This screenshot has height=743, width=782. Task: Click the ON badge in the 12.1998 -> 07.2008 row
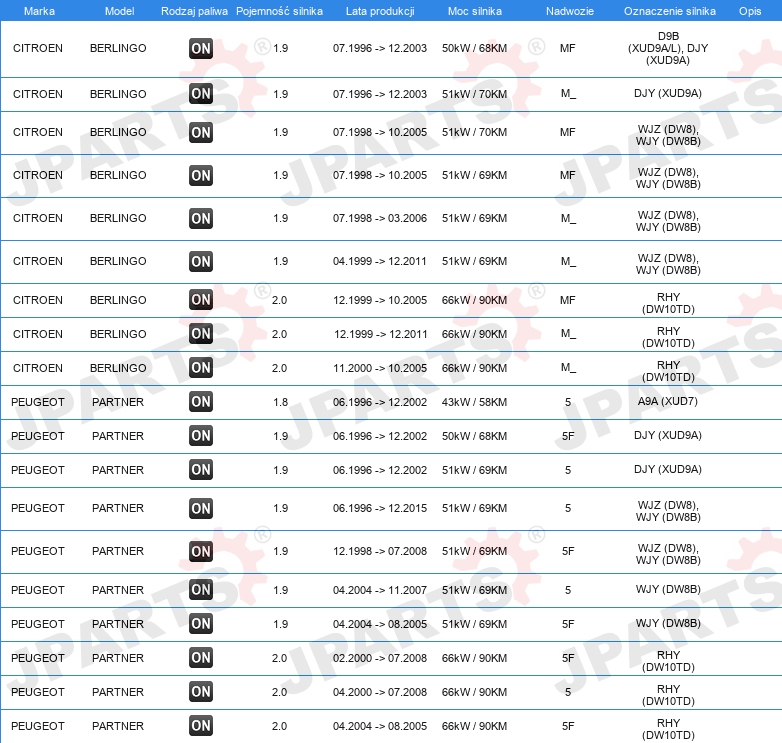click(x=201, y=552)
